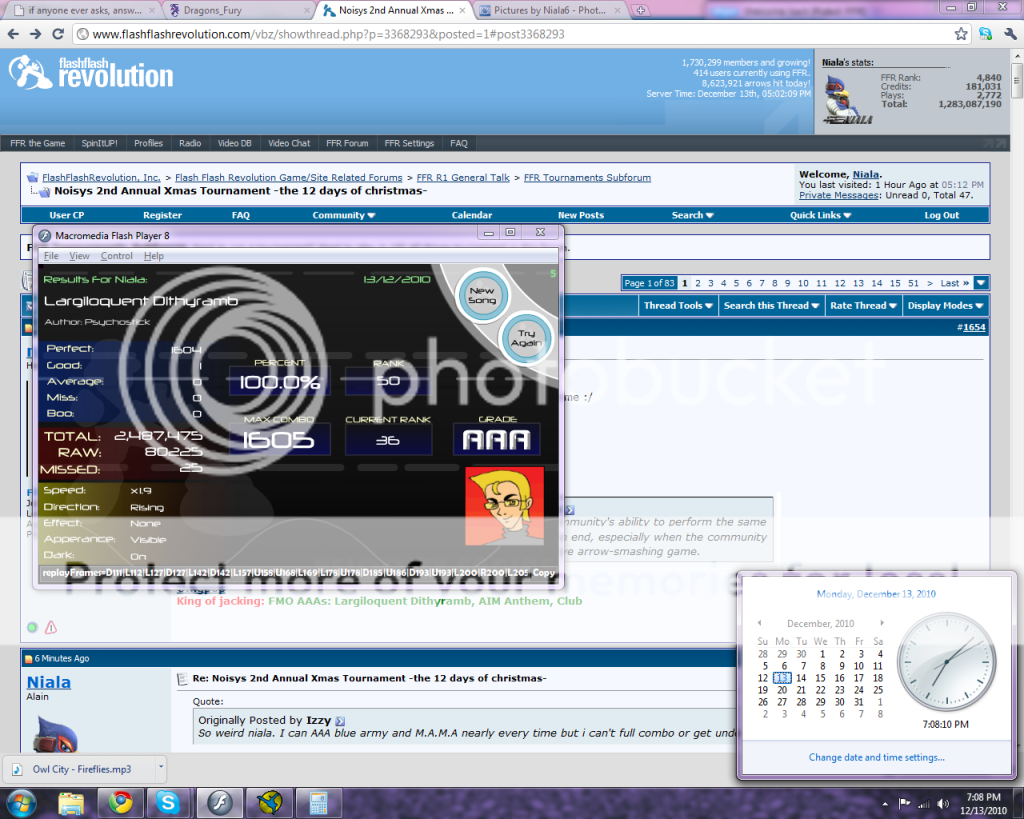Expand the Thread Tools dropdown
Viewport: 1024px width, 819px height.
678,306
